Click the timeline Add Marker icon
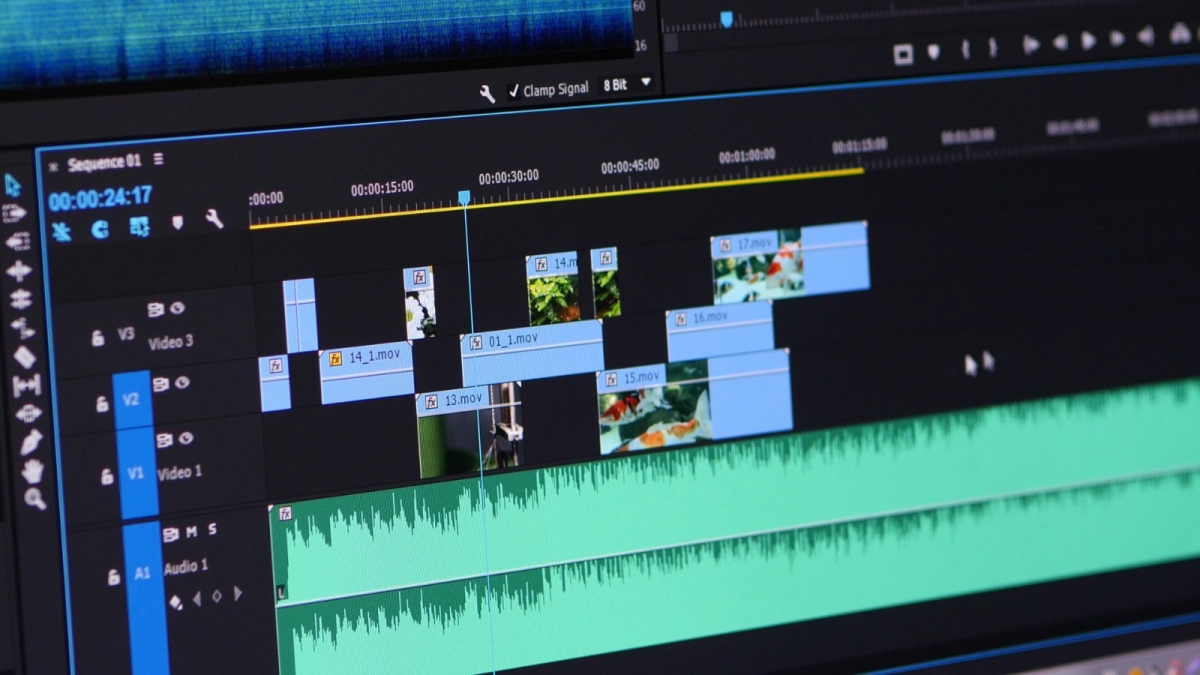 [x=178, y=222]
